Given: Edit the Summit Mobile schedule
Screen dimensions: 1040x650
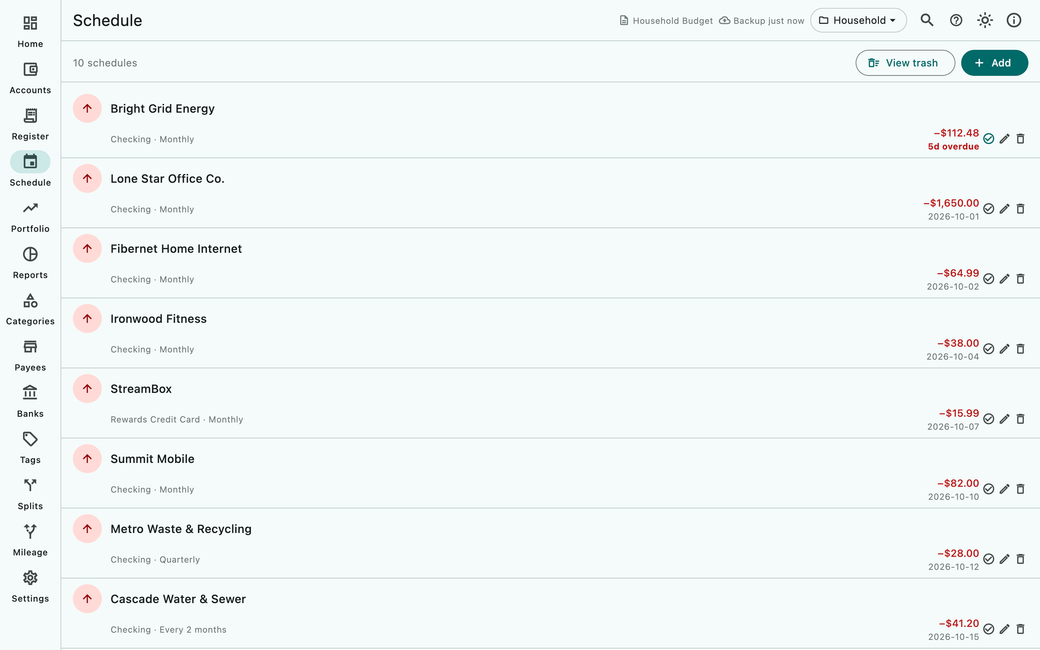Looking at the screenshot, I should [x=1004, y=489].
